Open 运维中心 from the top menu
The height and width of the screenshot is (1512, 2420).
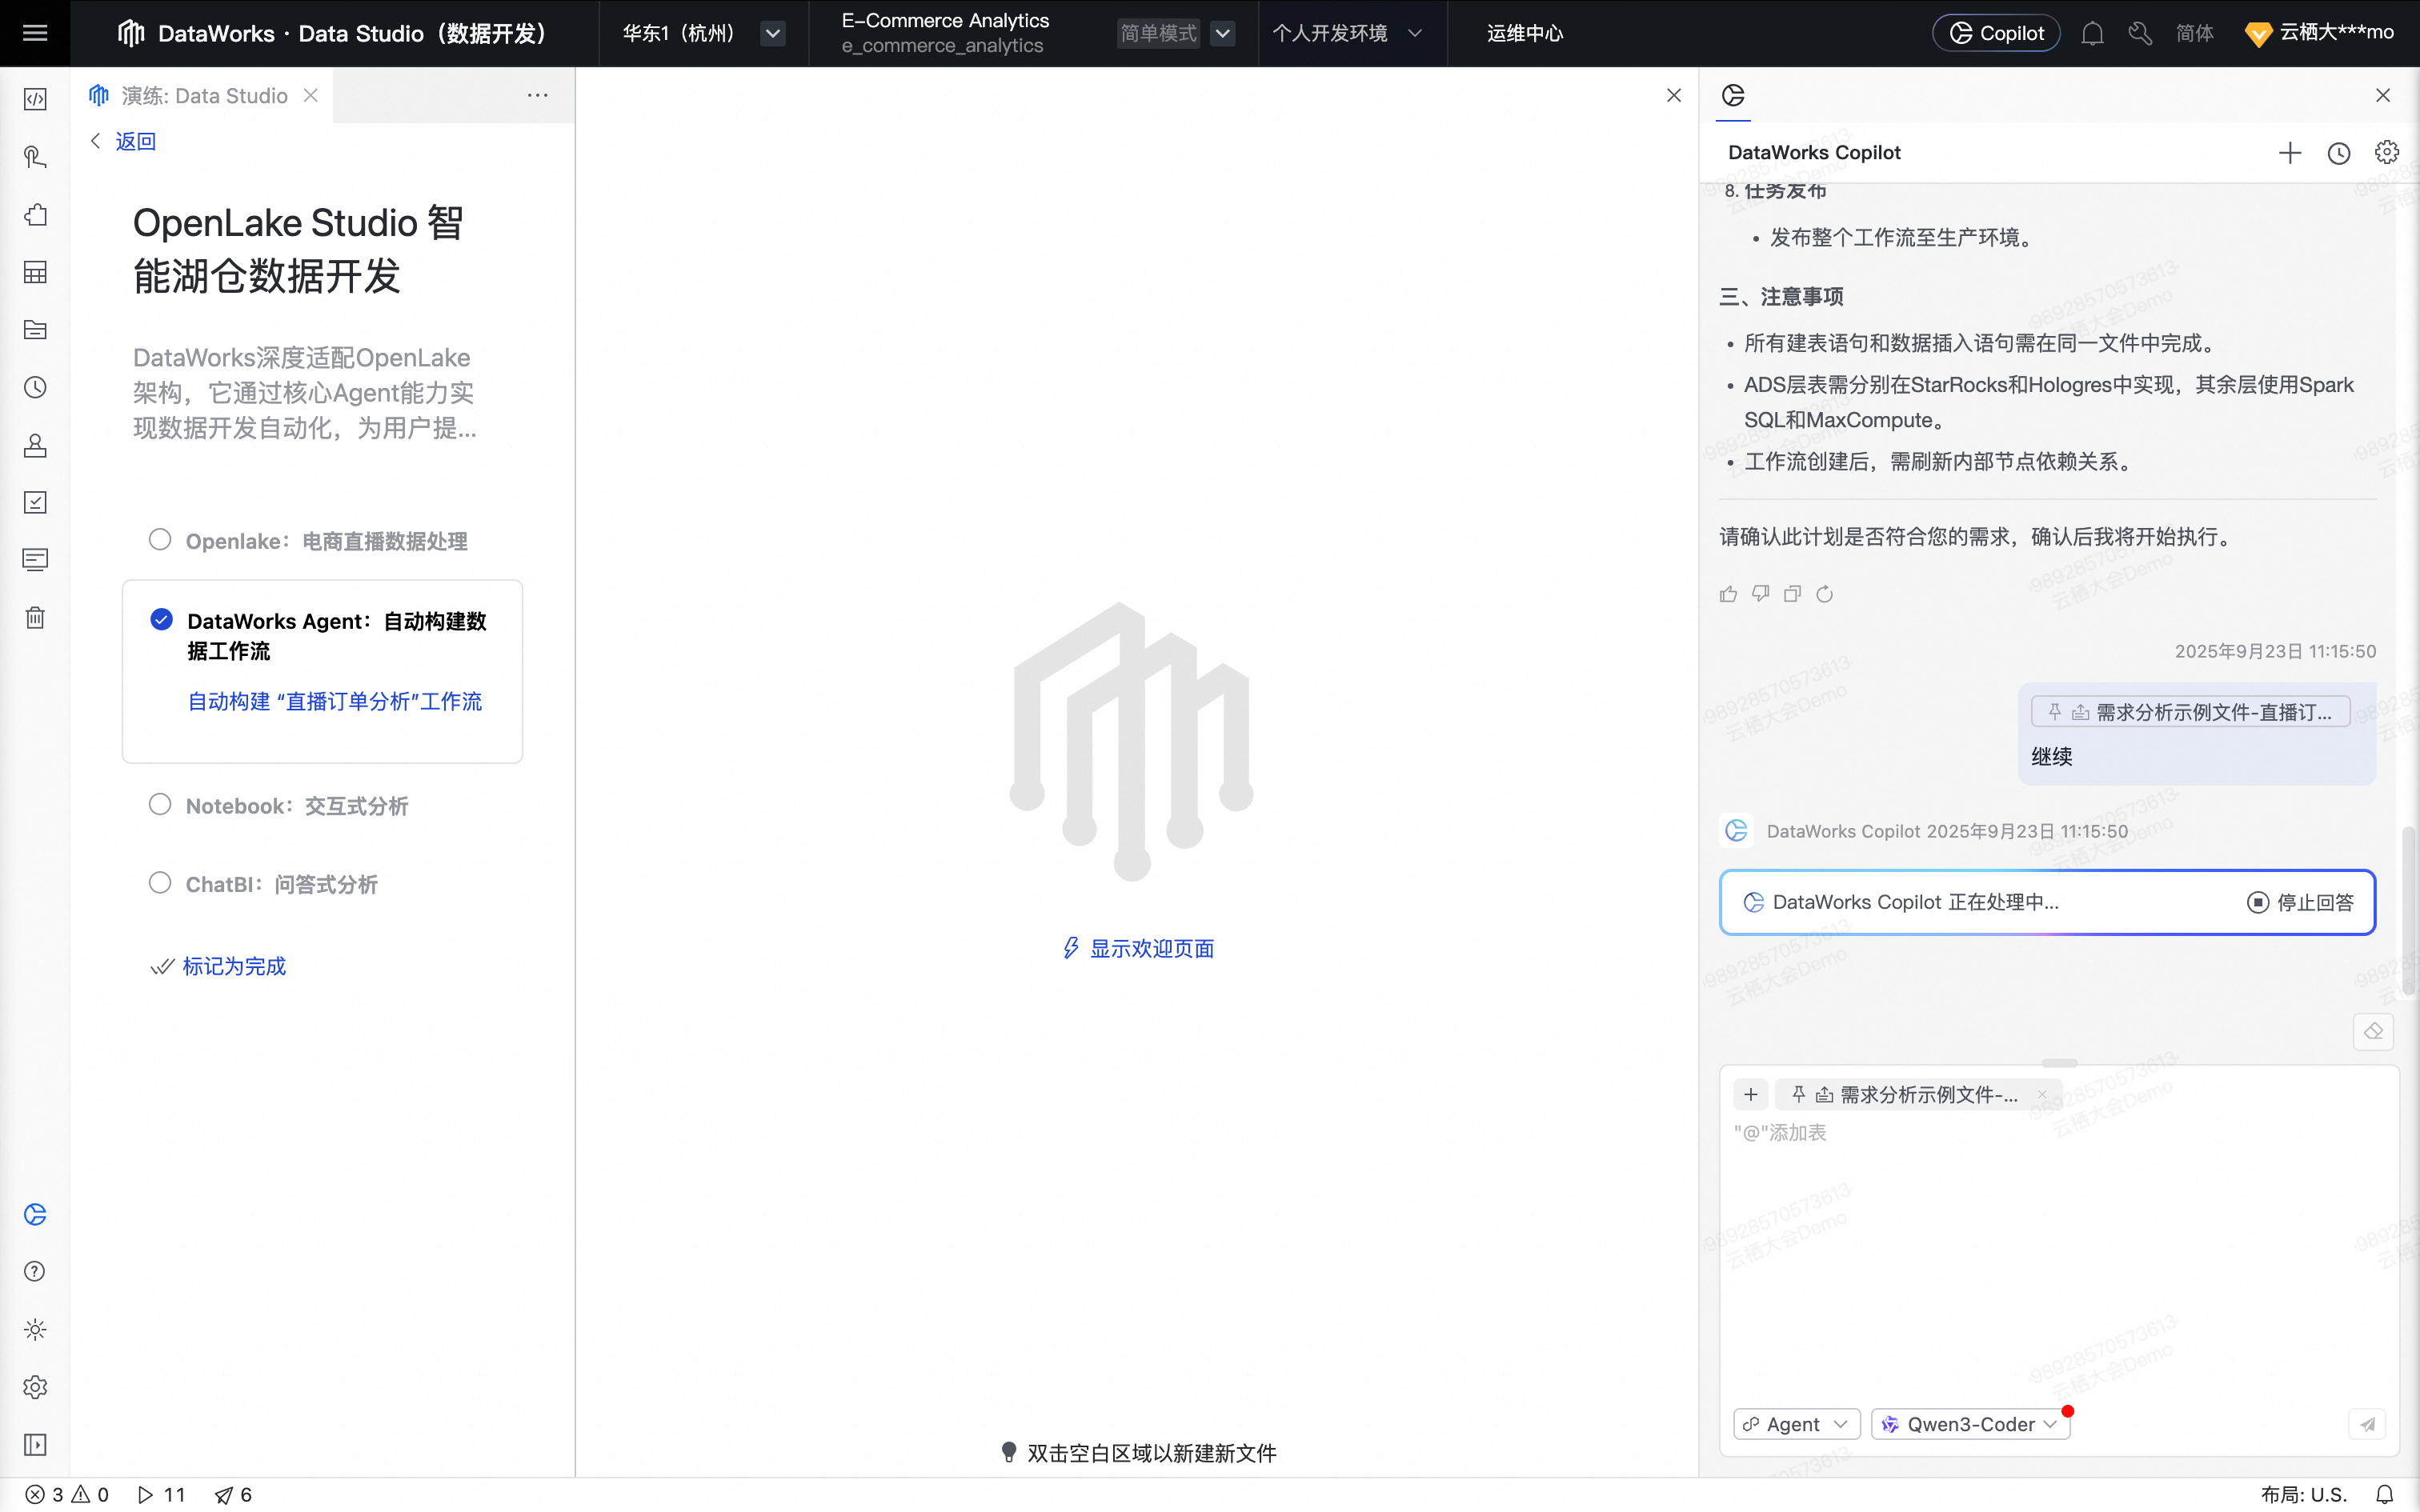pyautogui.click(x=1524, y=34)
